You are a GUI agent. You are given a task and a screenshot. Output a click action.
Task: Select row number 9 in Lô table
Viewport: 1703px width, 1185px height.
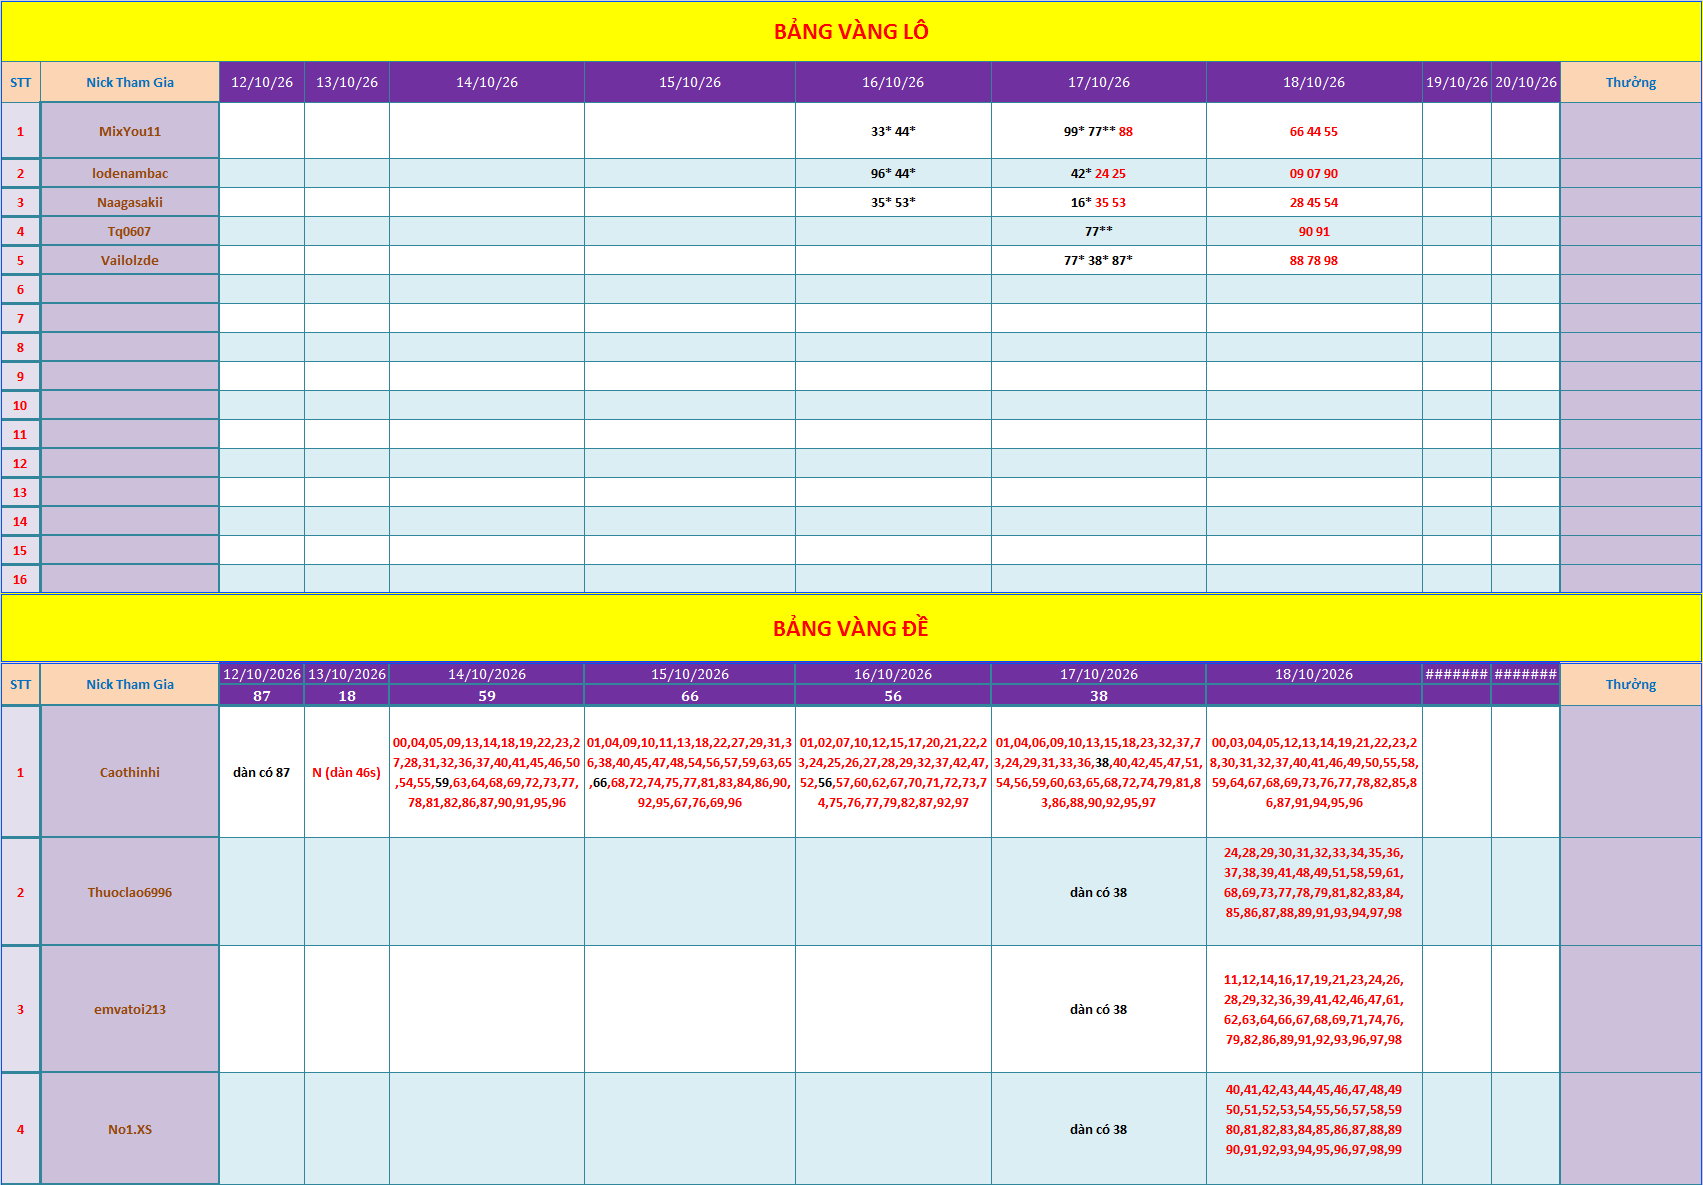pyautogui.click(x=20, y=376)
